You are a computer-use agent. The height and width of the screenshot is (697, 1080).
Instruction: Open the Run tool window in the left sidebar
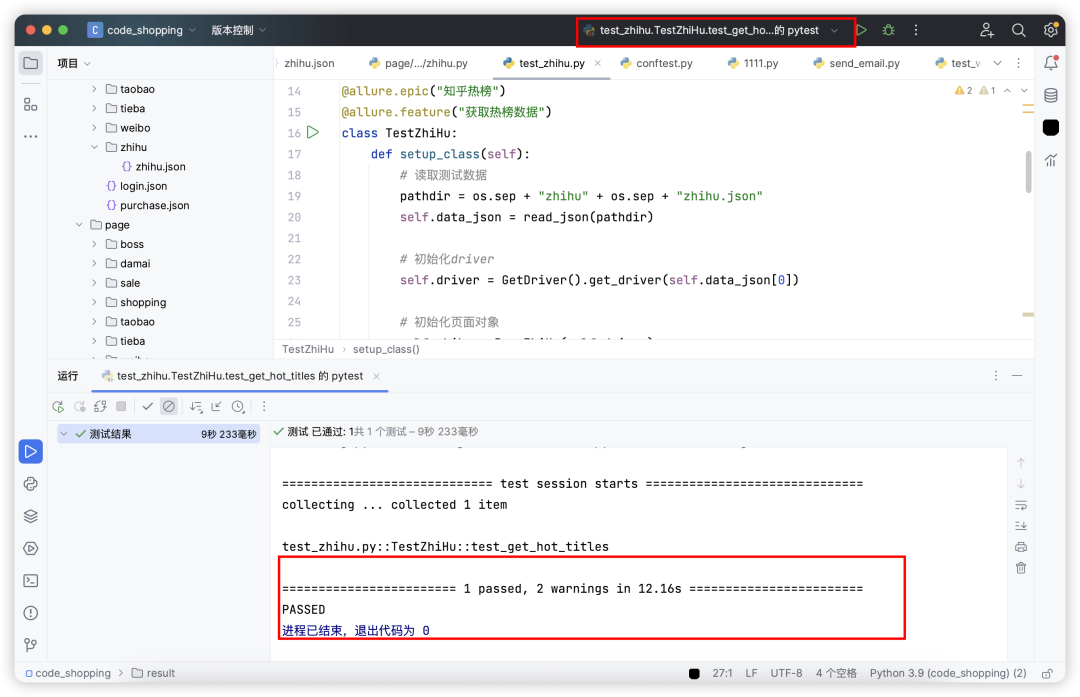click(x=30, y=452)
